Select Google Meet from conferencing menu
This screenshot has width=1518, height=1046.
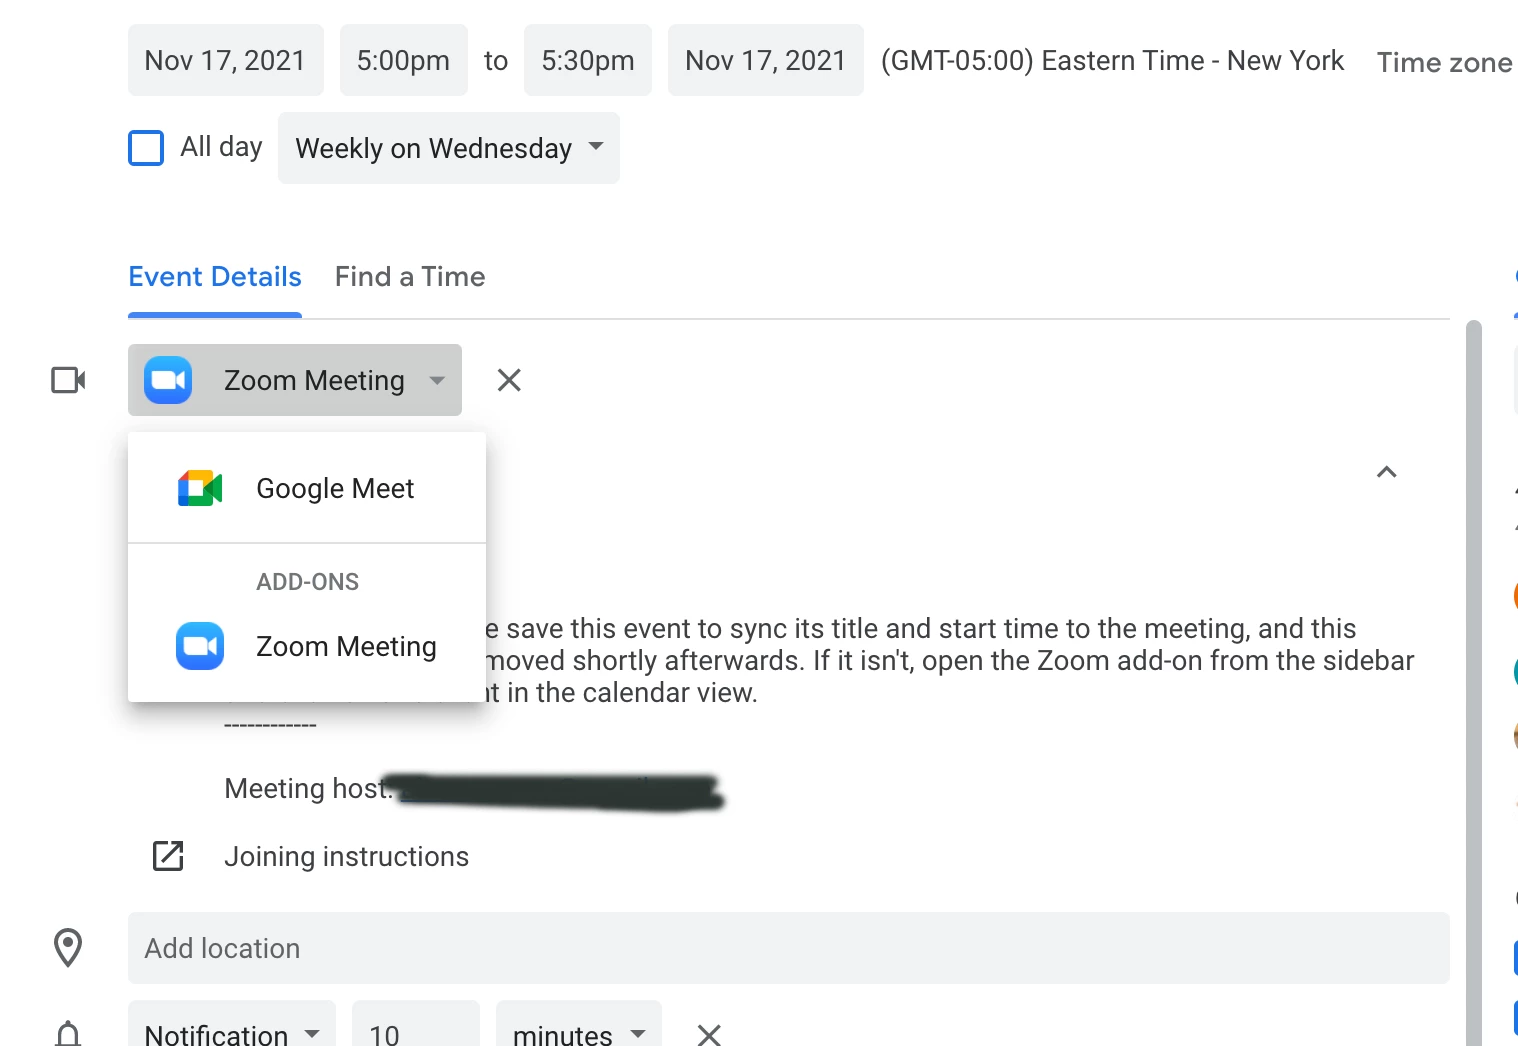click(307, 488)
